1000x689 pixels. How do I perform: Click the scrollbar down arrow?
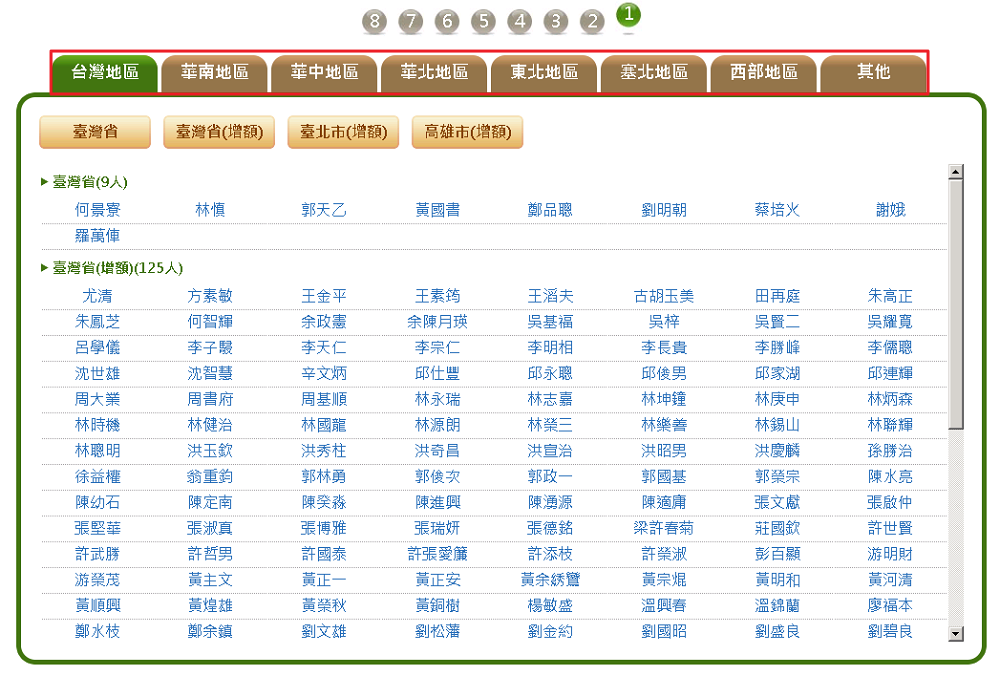coord(955,633)
